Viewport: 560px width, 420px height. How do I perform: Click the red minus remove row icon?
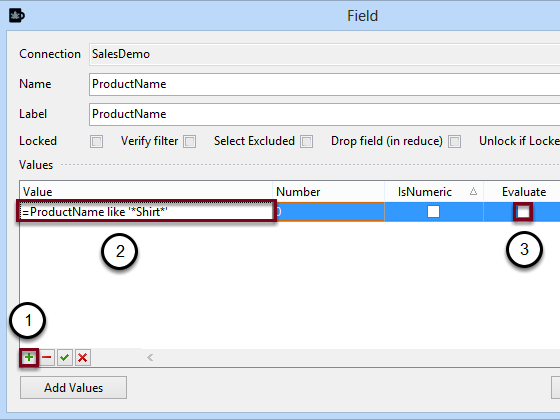pos(47,357)
